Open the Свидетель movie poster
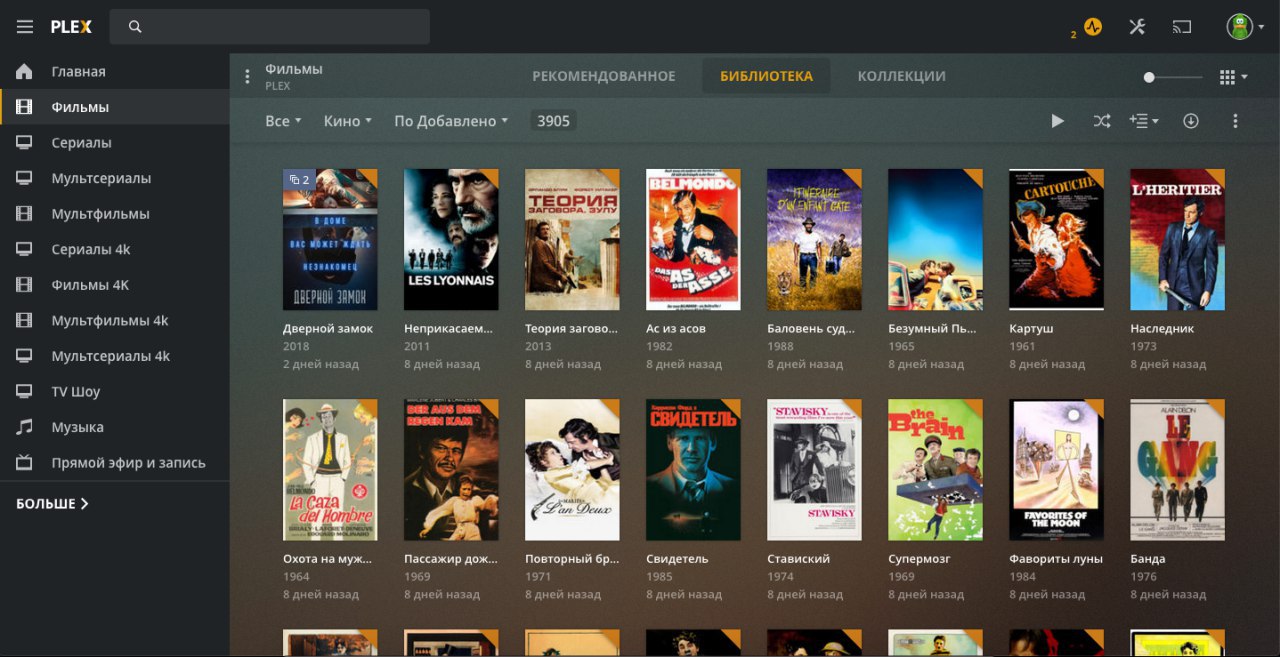 (693, 471)
